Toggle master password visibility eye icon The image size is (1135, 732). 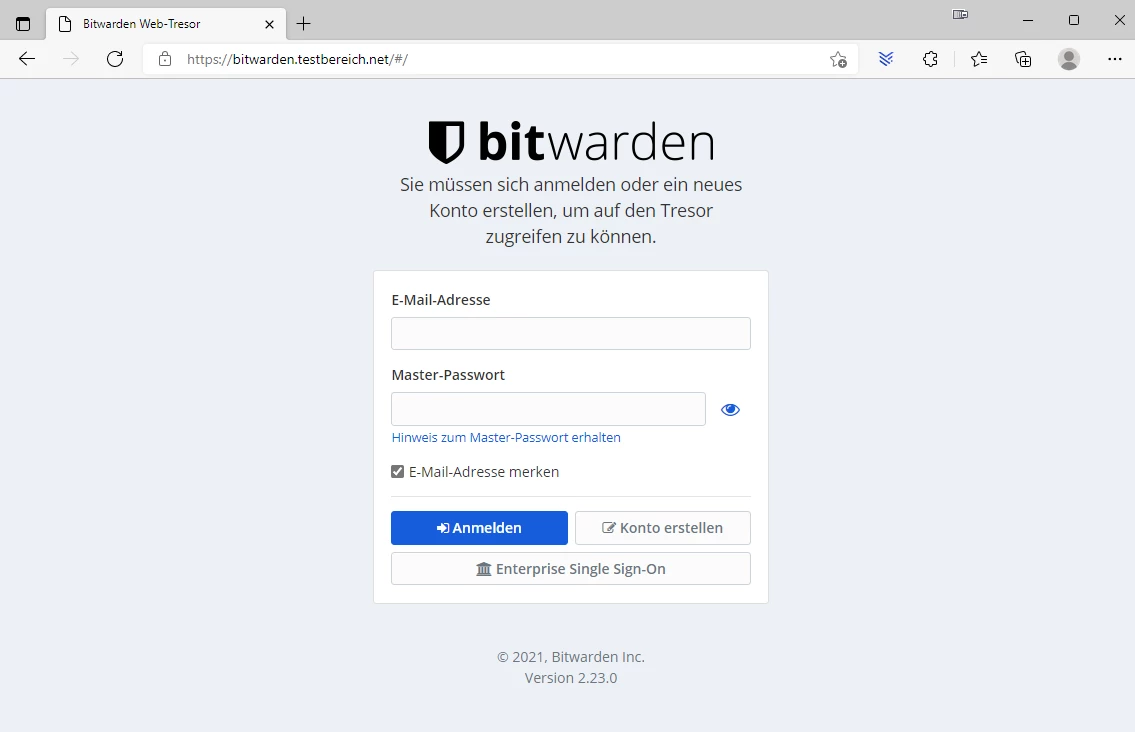click(x=730, y=410)
